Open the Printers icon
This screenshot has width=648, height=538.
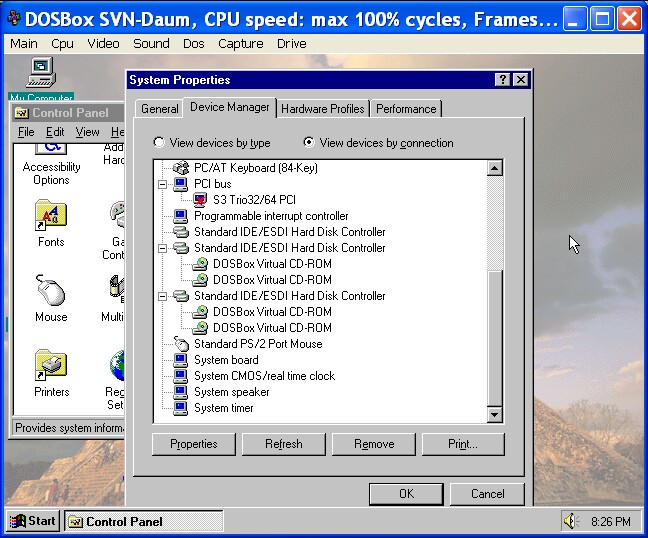(50, 366)
